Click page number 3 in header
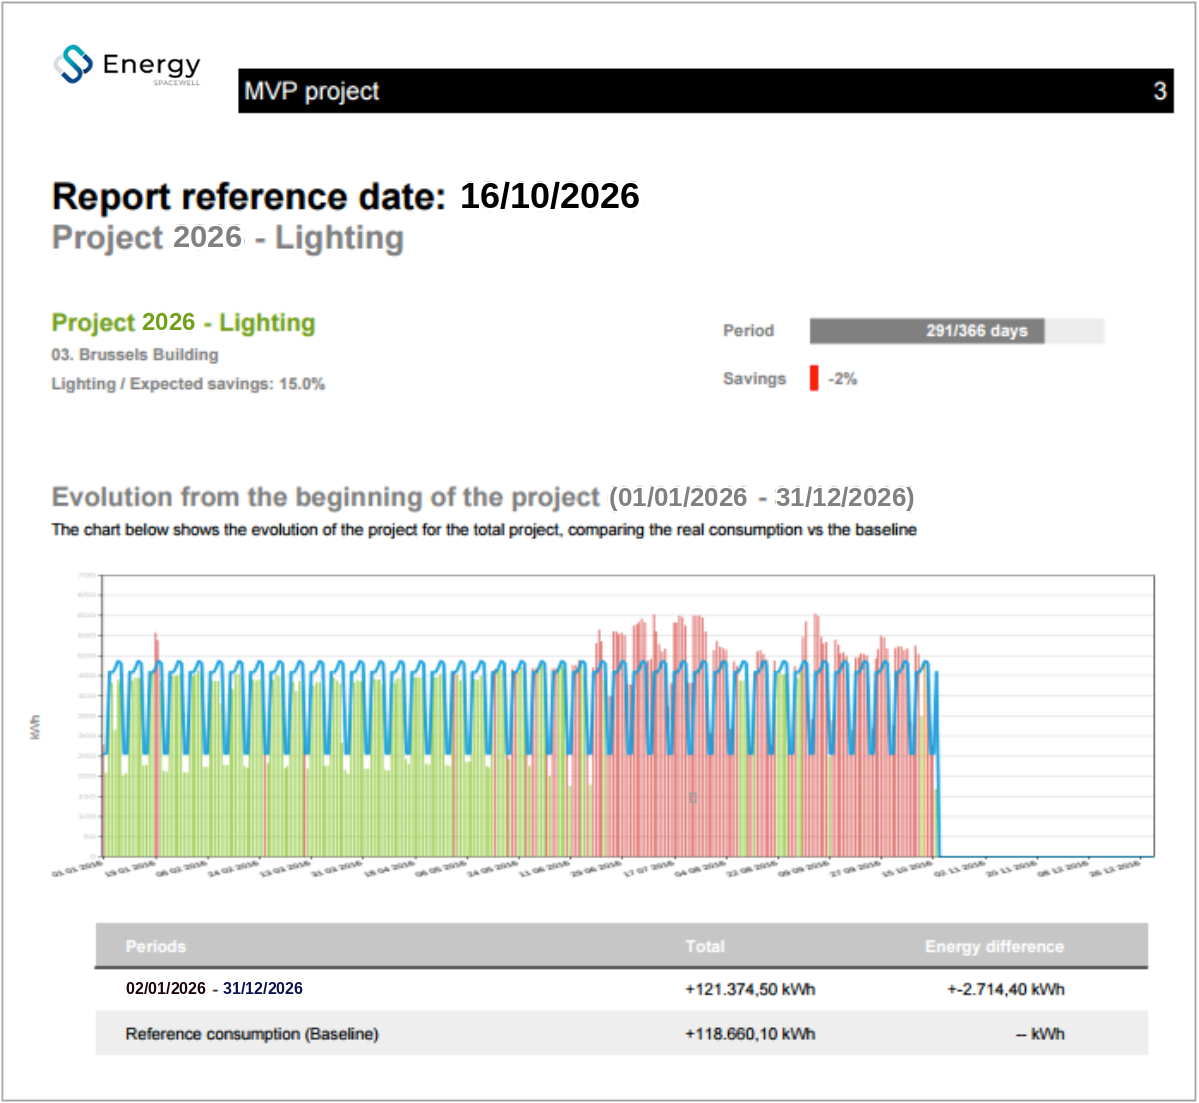 click(1159, 91)
